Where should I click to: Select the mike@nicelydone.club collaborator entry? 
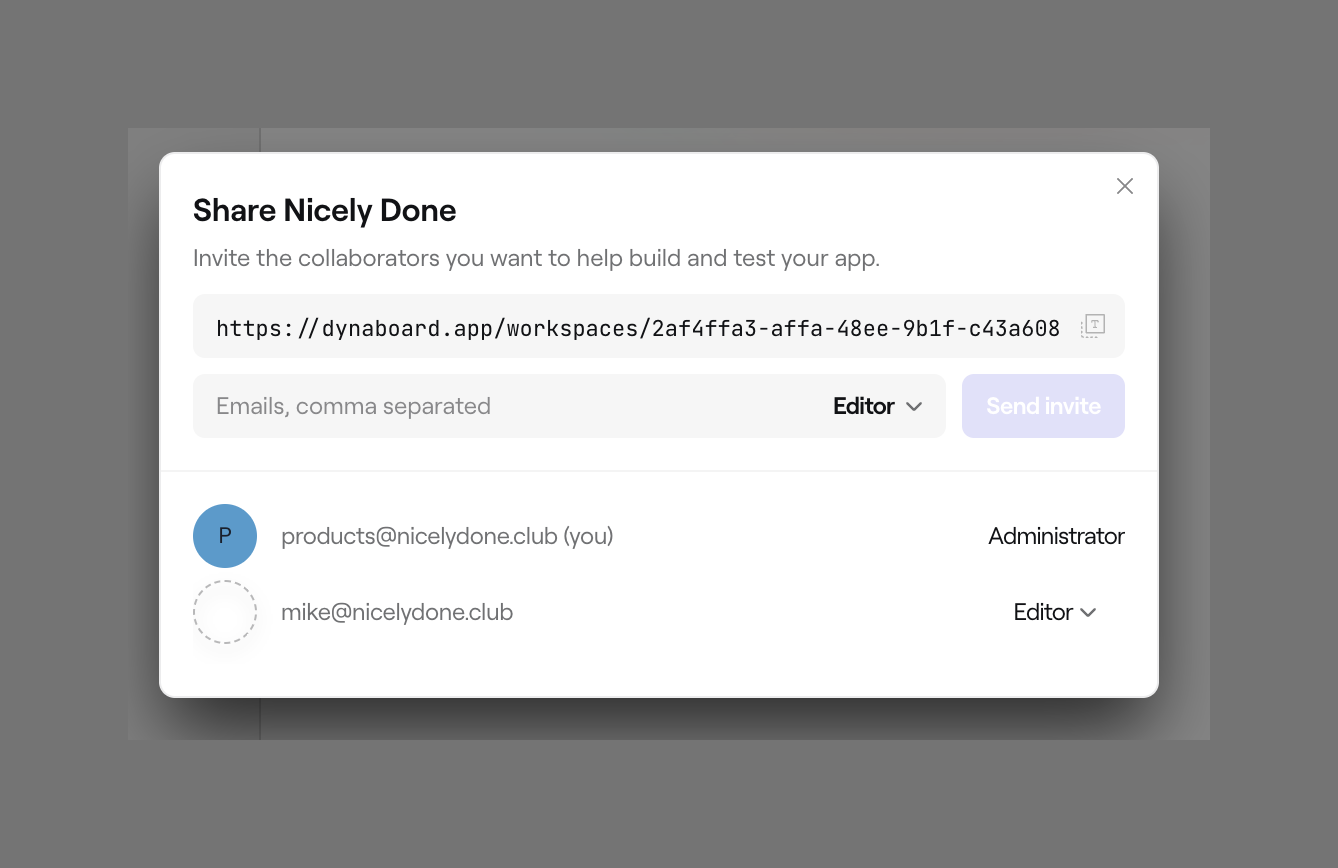pyautogui.click(x=397, y=612)
